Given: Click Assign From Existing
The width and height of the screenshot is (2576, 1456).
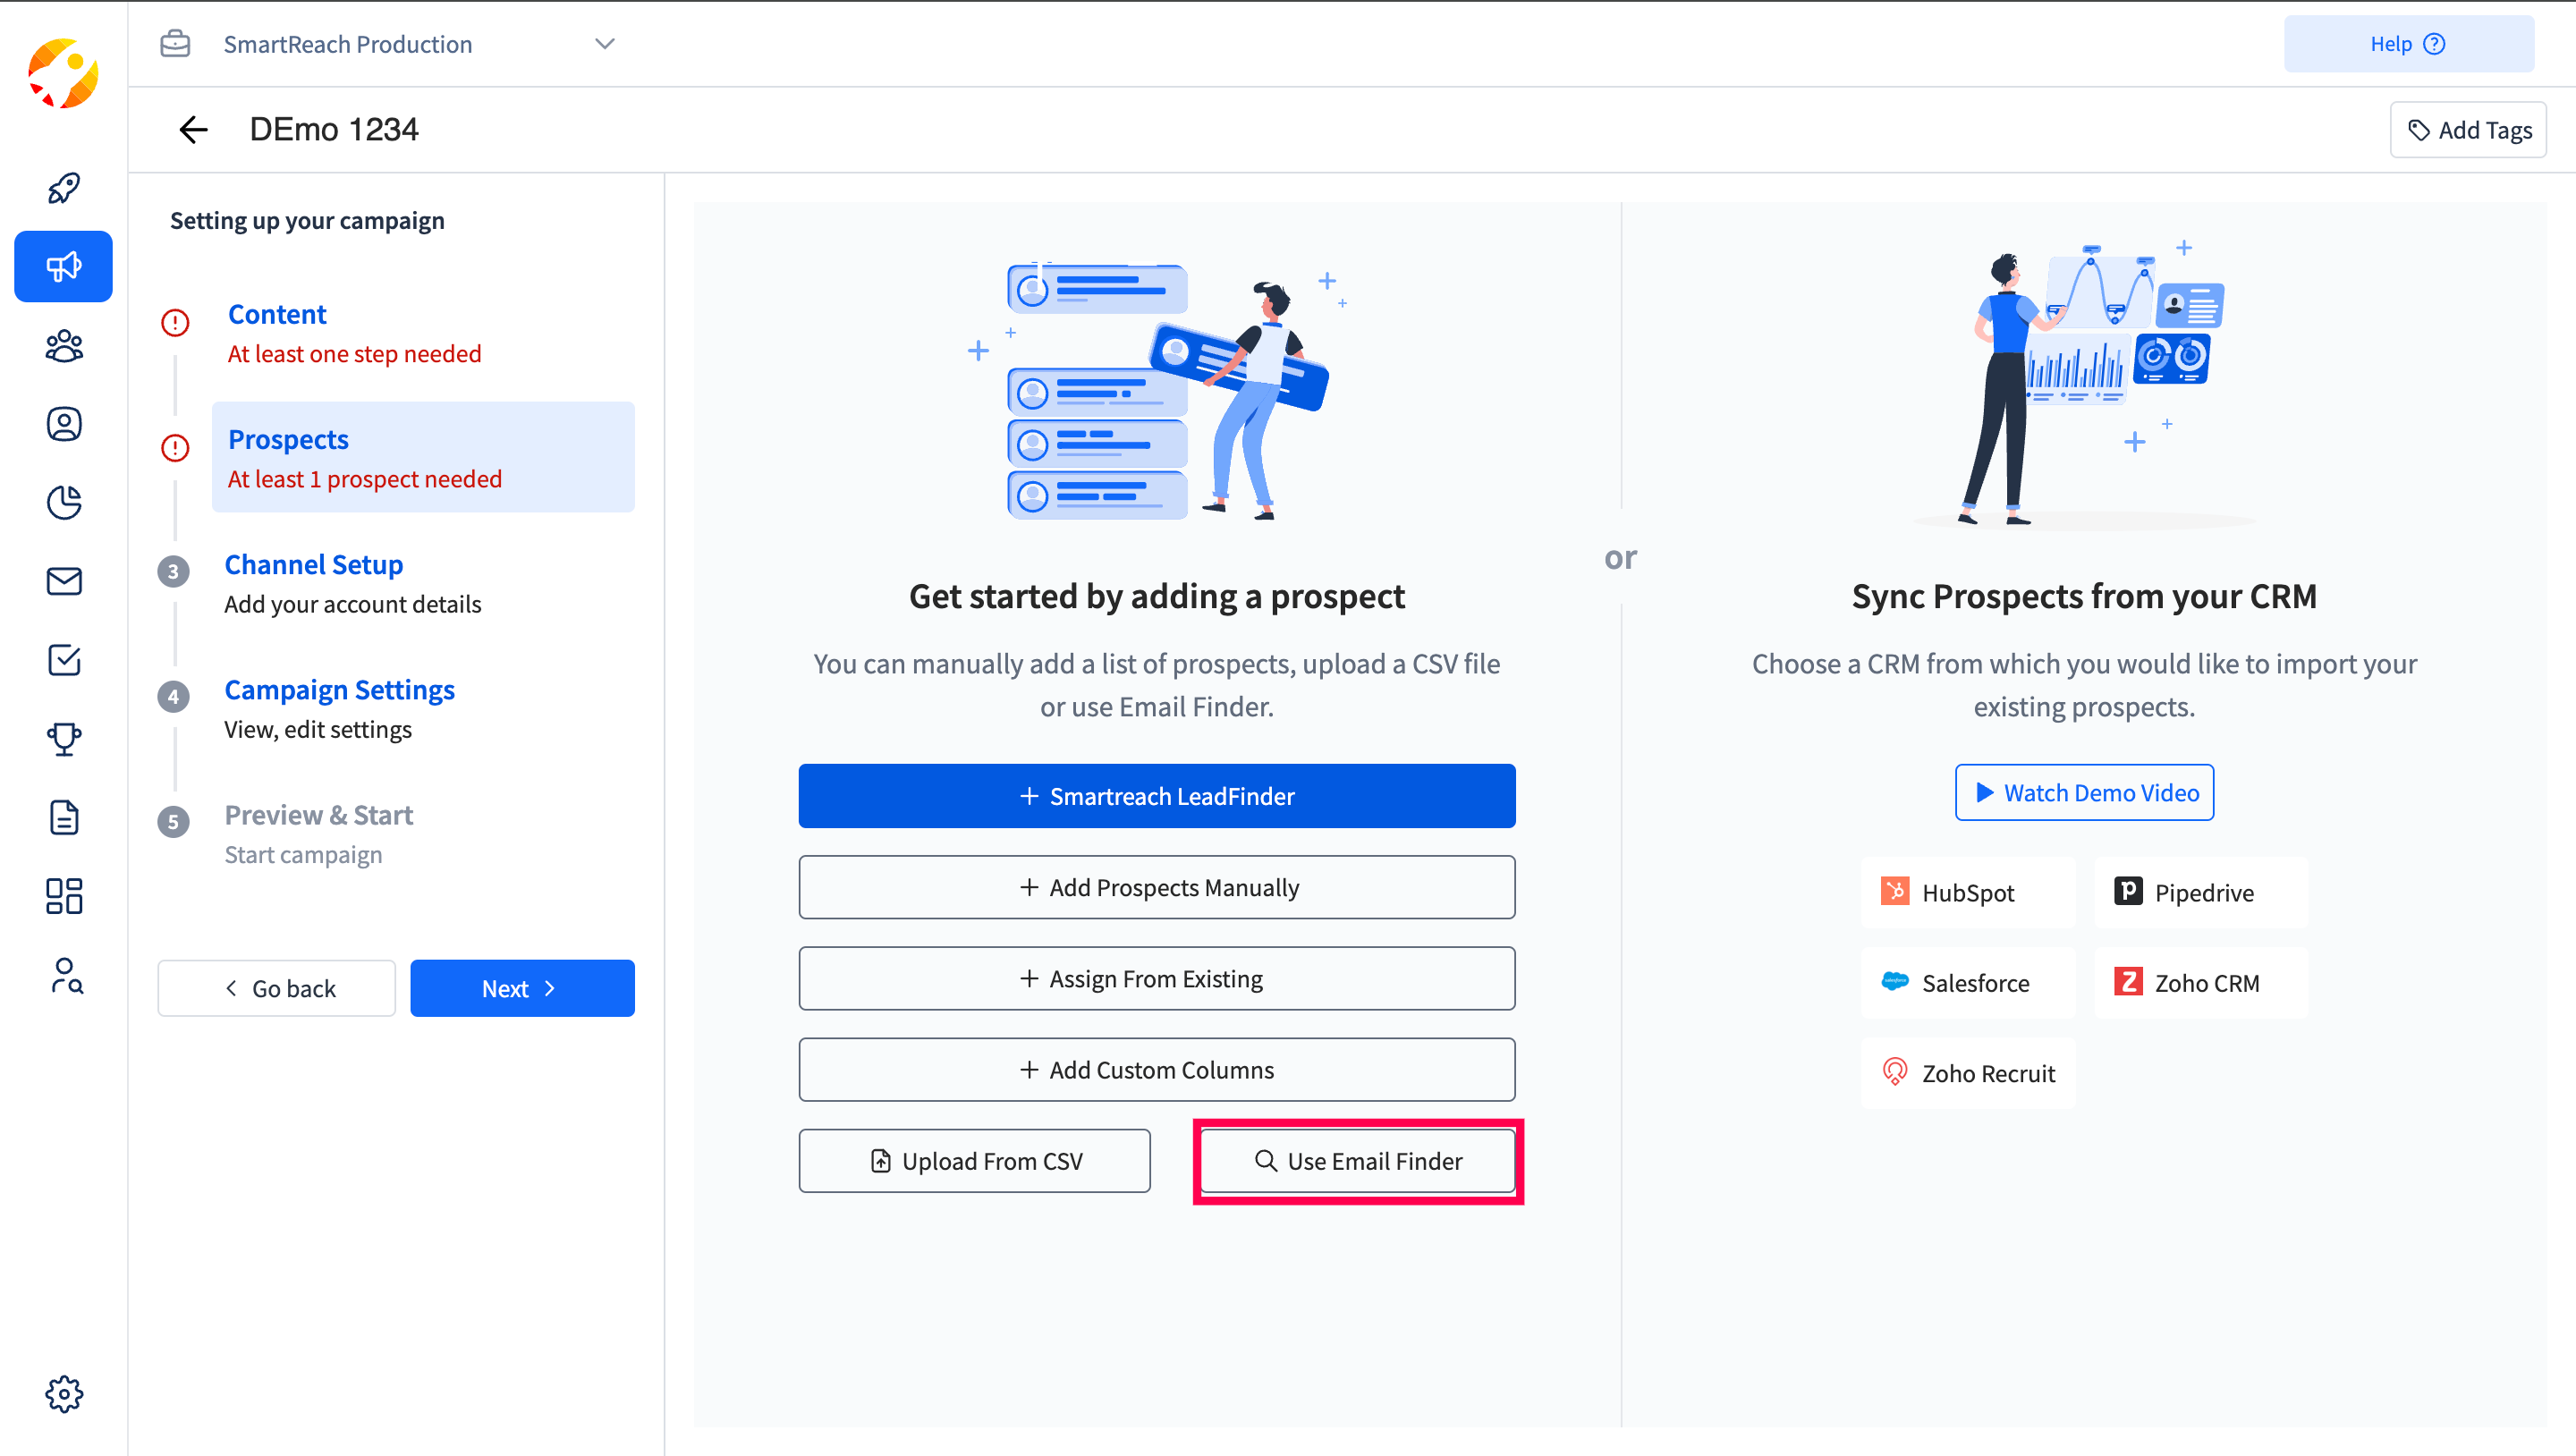Looking at the screenshot, I should (1157, 978).
